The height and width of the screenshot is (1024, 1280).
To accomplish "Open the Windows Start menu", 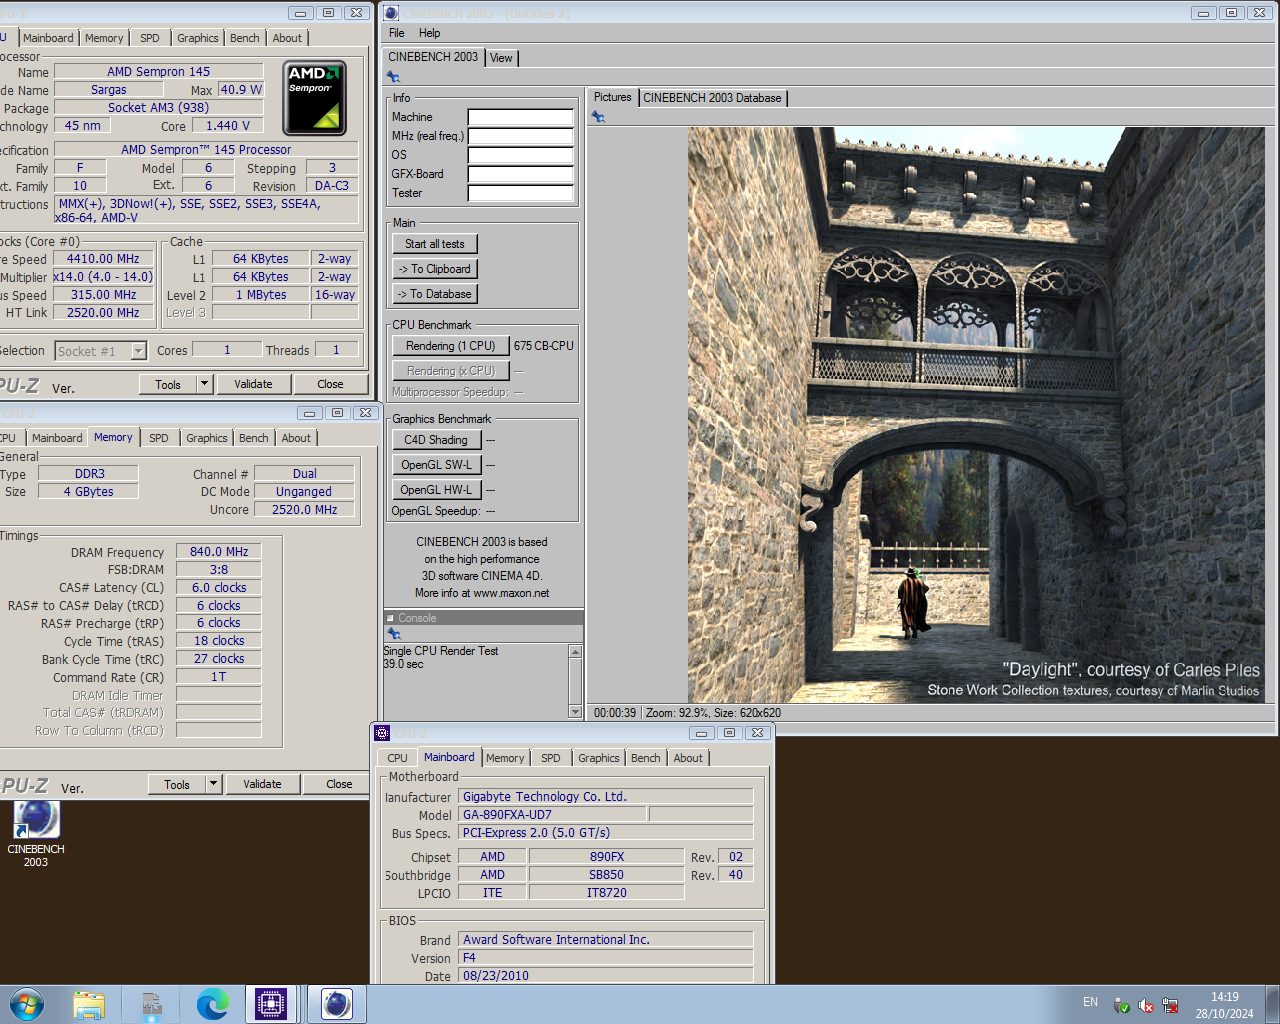I will click(27, 1004).
